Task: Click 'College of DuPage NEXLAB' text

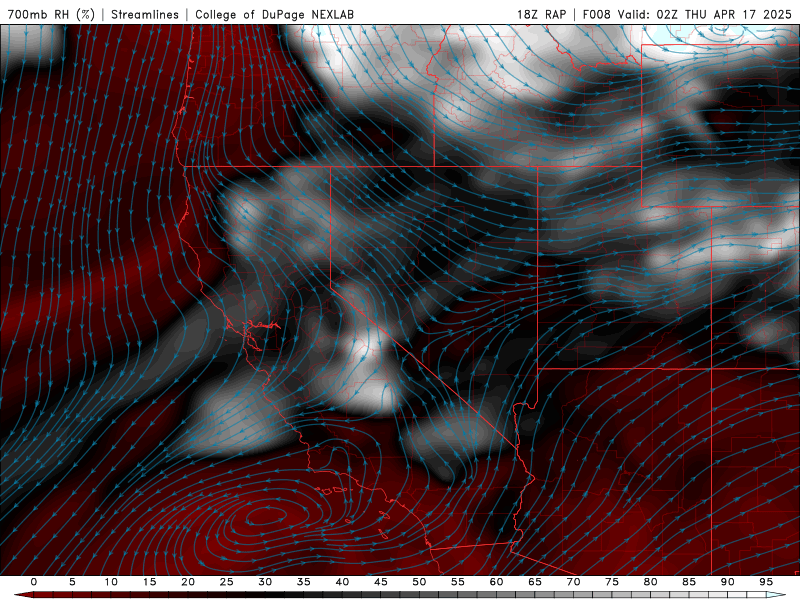Action: pos(274,14)
